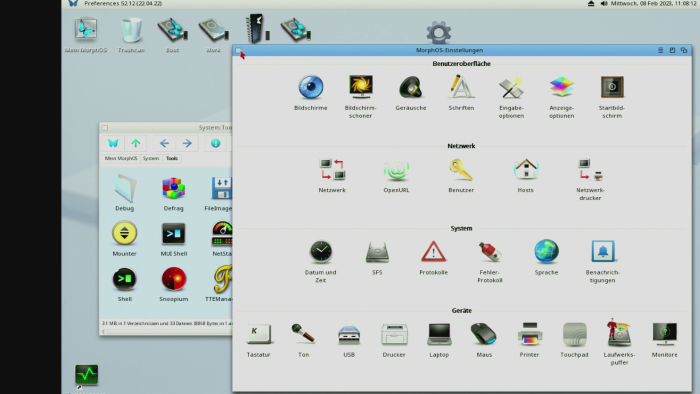Navigate back in Tools window
The width and height of the screenshot is (700, 394).
(164, 143)
